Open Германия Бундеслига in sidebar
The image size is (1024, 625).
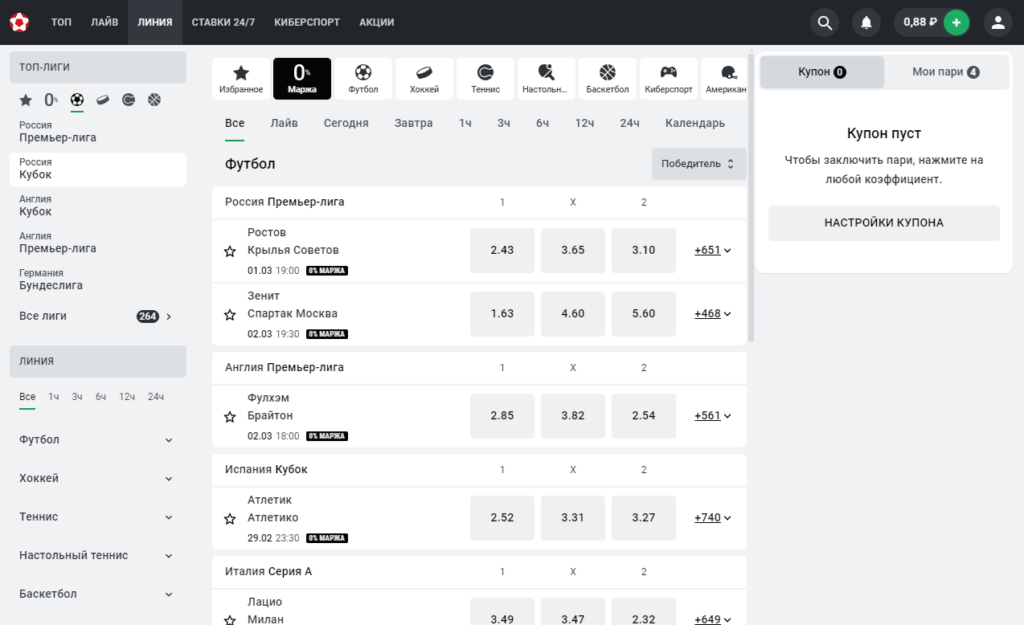tap(97, 280)
